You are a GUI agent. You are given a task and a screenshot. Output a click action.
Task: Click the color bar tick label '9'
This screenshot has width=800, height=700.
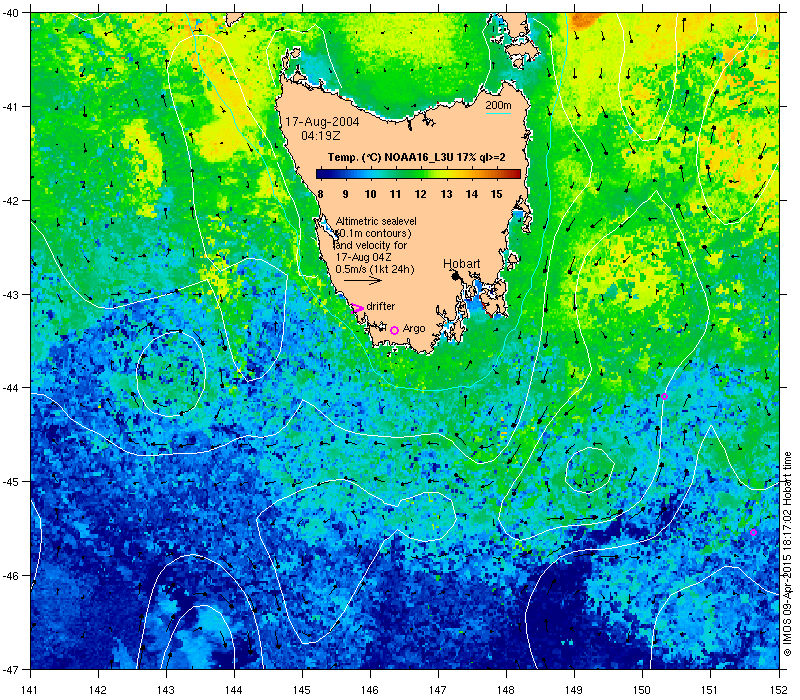(x=345, y=194)
